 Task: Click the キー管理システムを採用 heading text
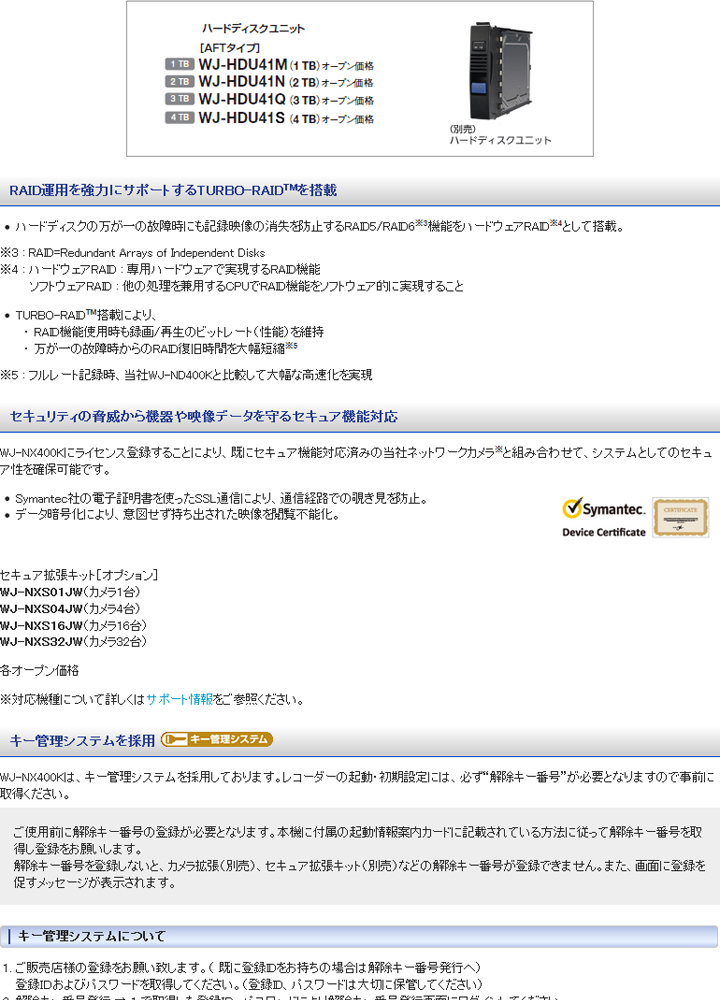pos(82,740)
